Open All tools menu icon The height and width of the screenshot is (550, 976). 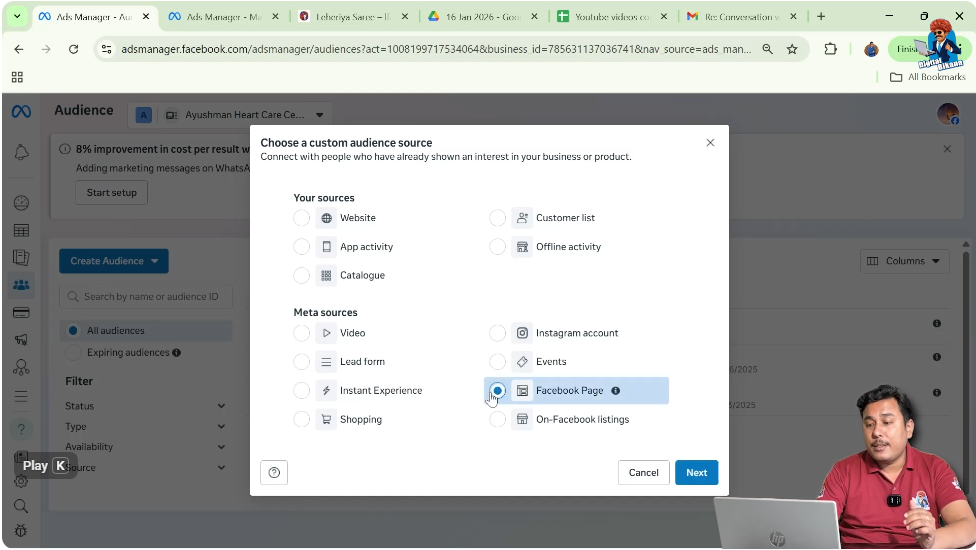[21, 396]
